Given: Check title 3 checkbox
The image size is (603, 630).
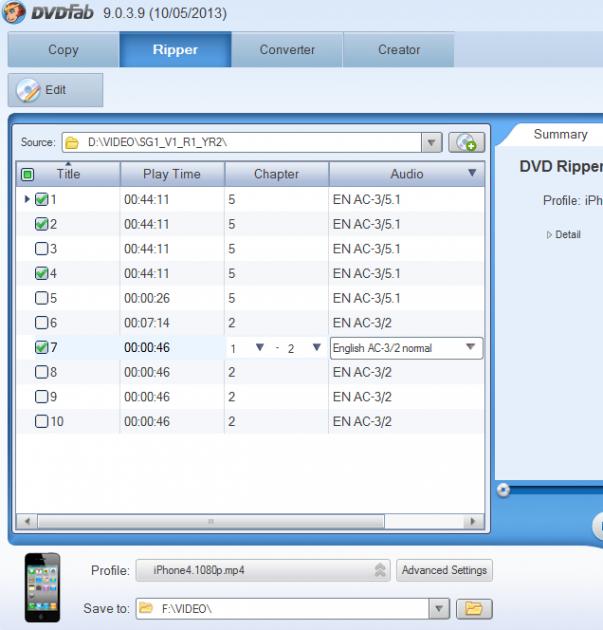Looking at the screenshot, I should pyautogui.click(x=41, y=249).
